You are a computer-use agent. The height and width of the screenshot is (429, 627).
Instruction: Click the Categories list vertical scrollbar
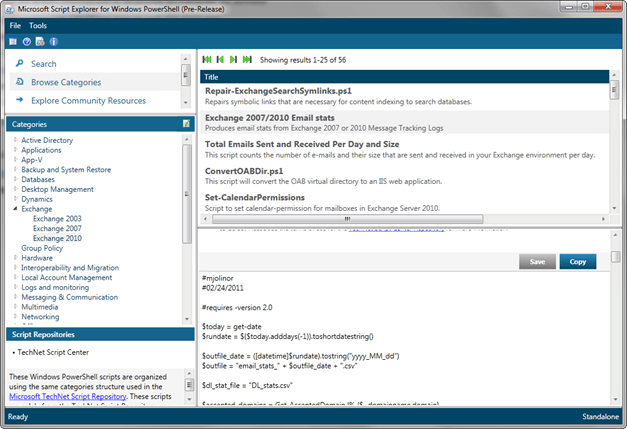tap(187, 230)
